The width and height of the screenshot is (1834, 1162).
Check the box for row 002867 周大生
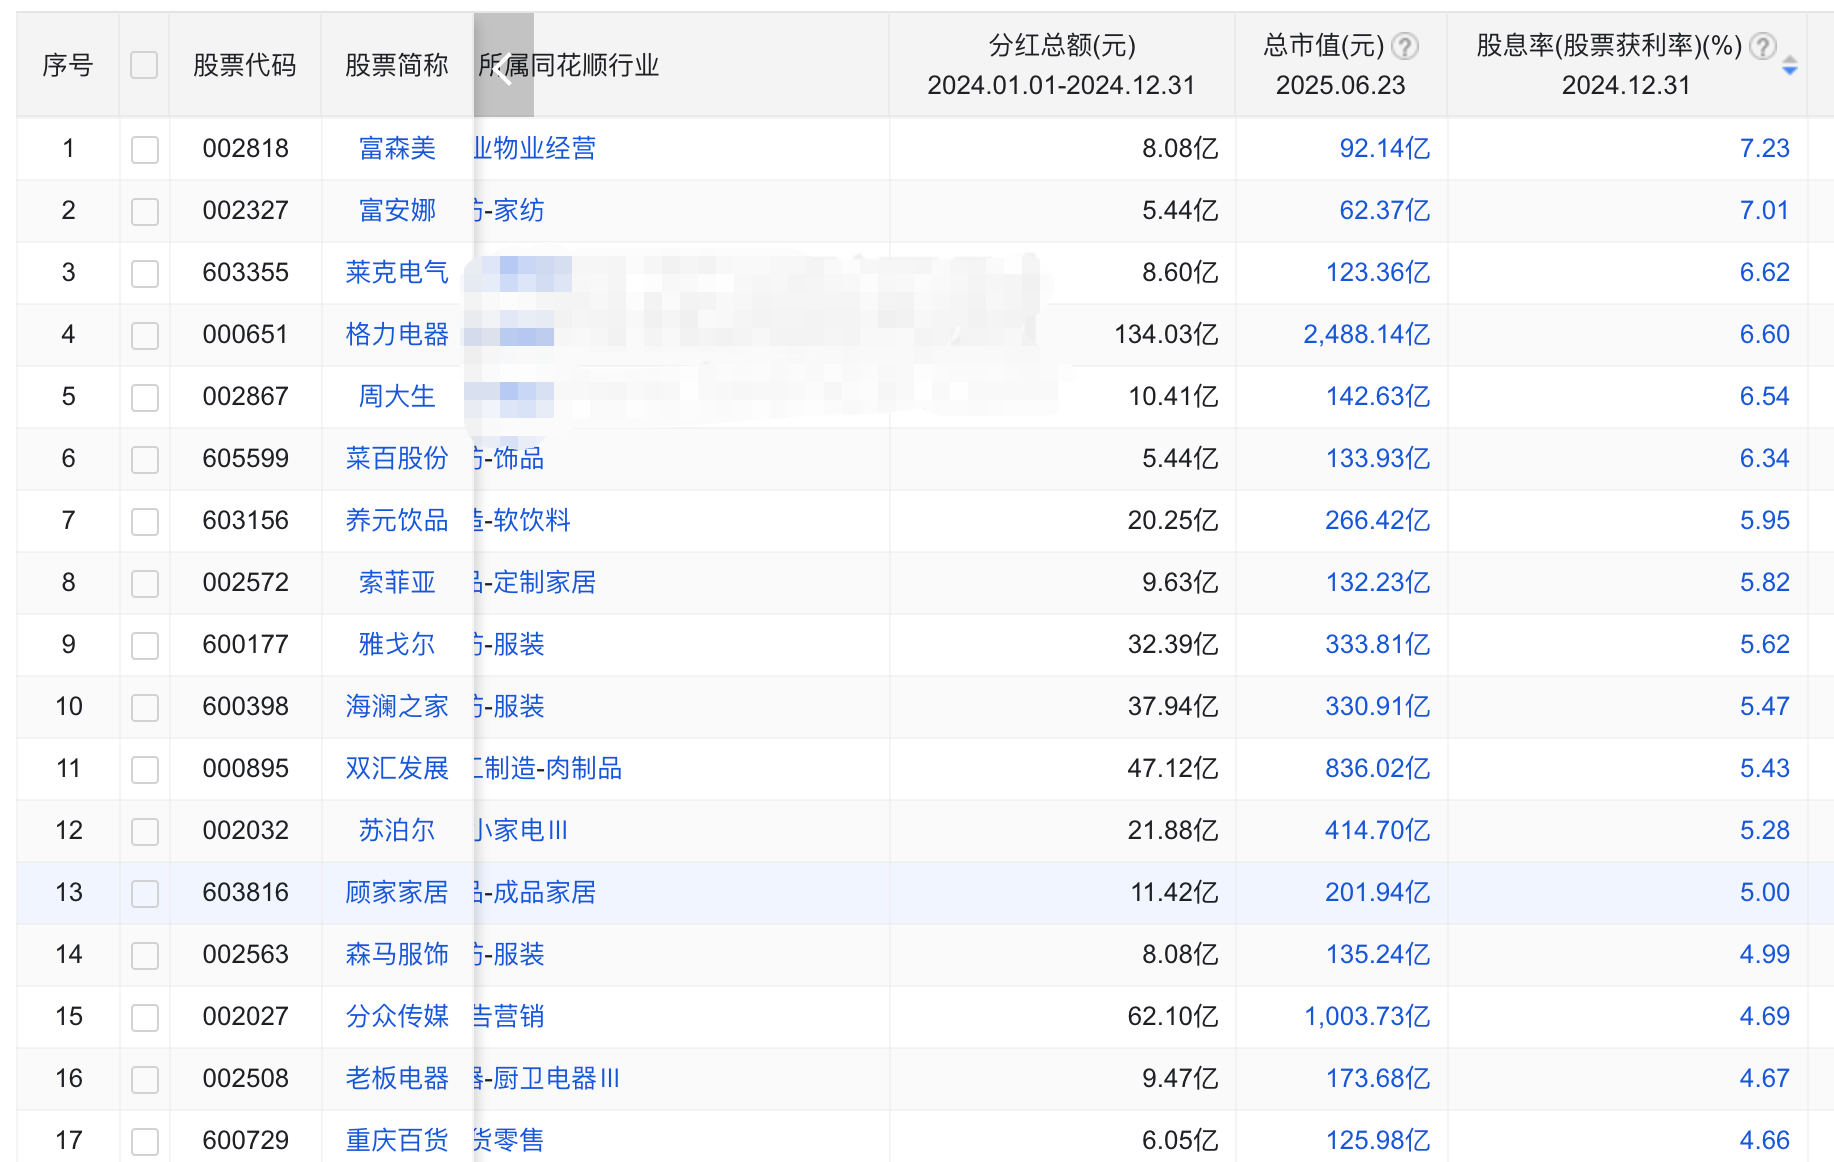coord(145,398)
